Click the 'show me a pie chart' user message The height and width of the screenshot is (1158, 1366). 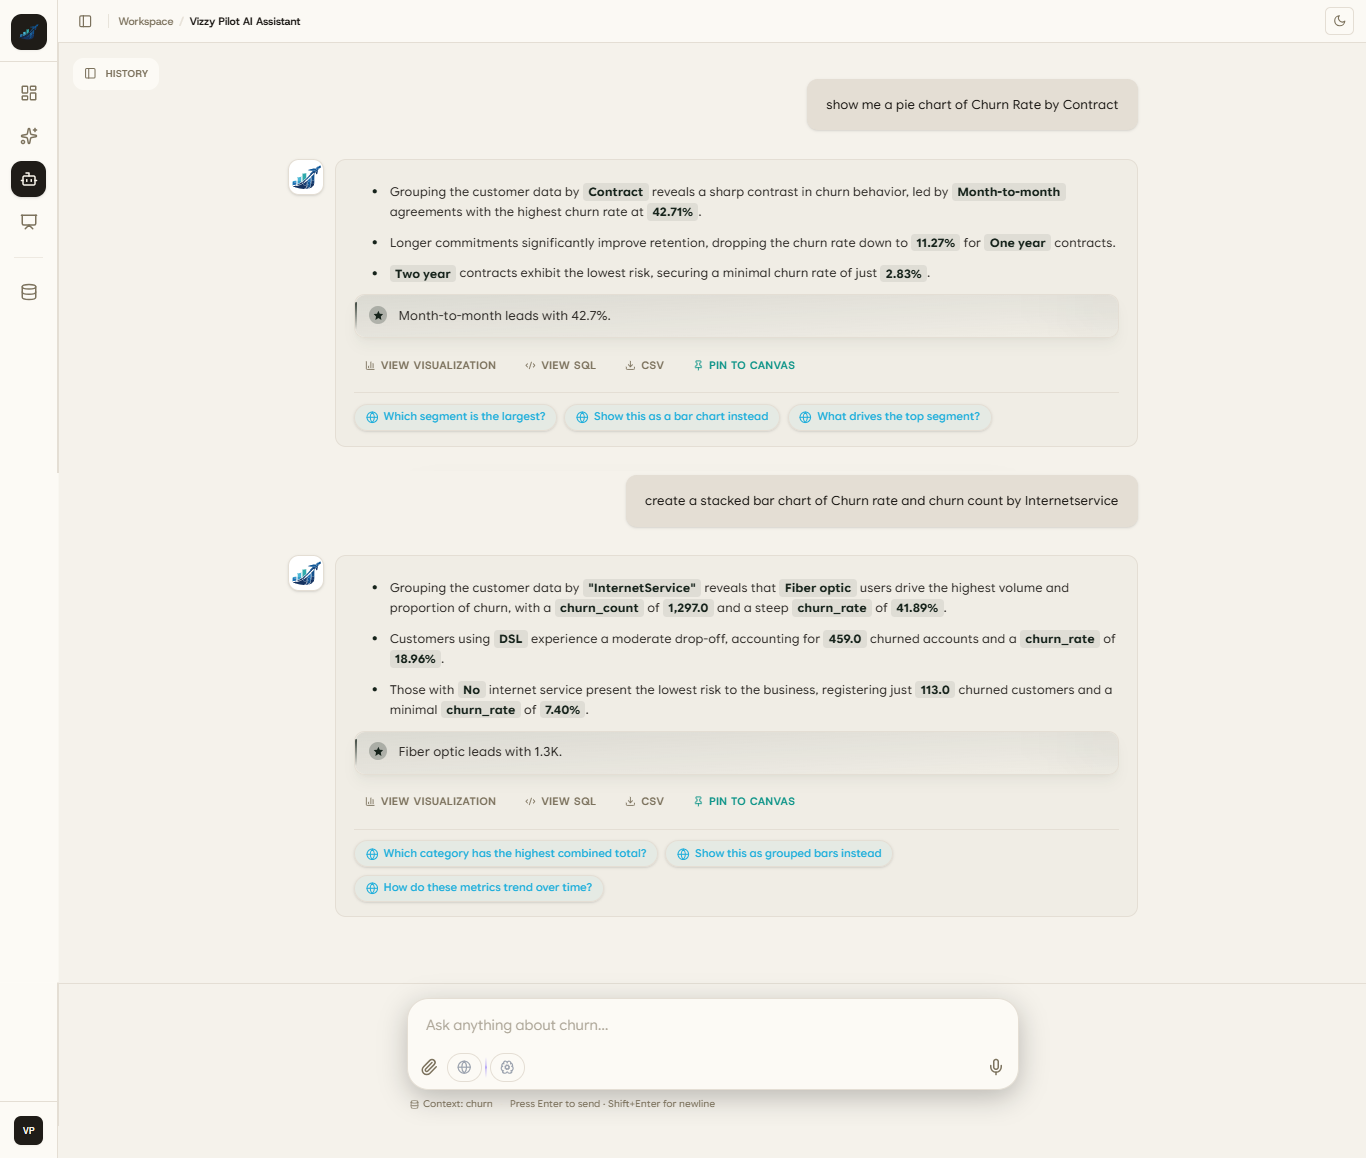pos(972,105)
